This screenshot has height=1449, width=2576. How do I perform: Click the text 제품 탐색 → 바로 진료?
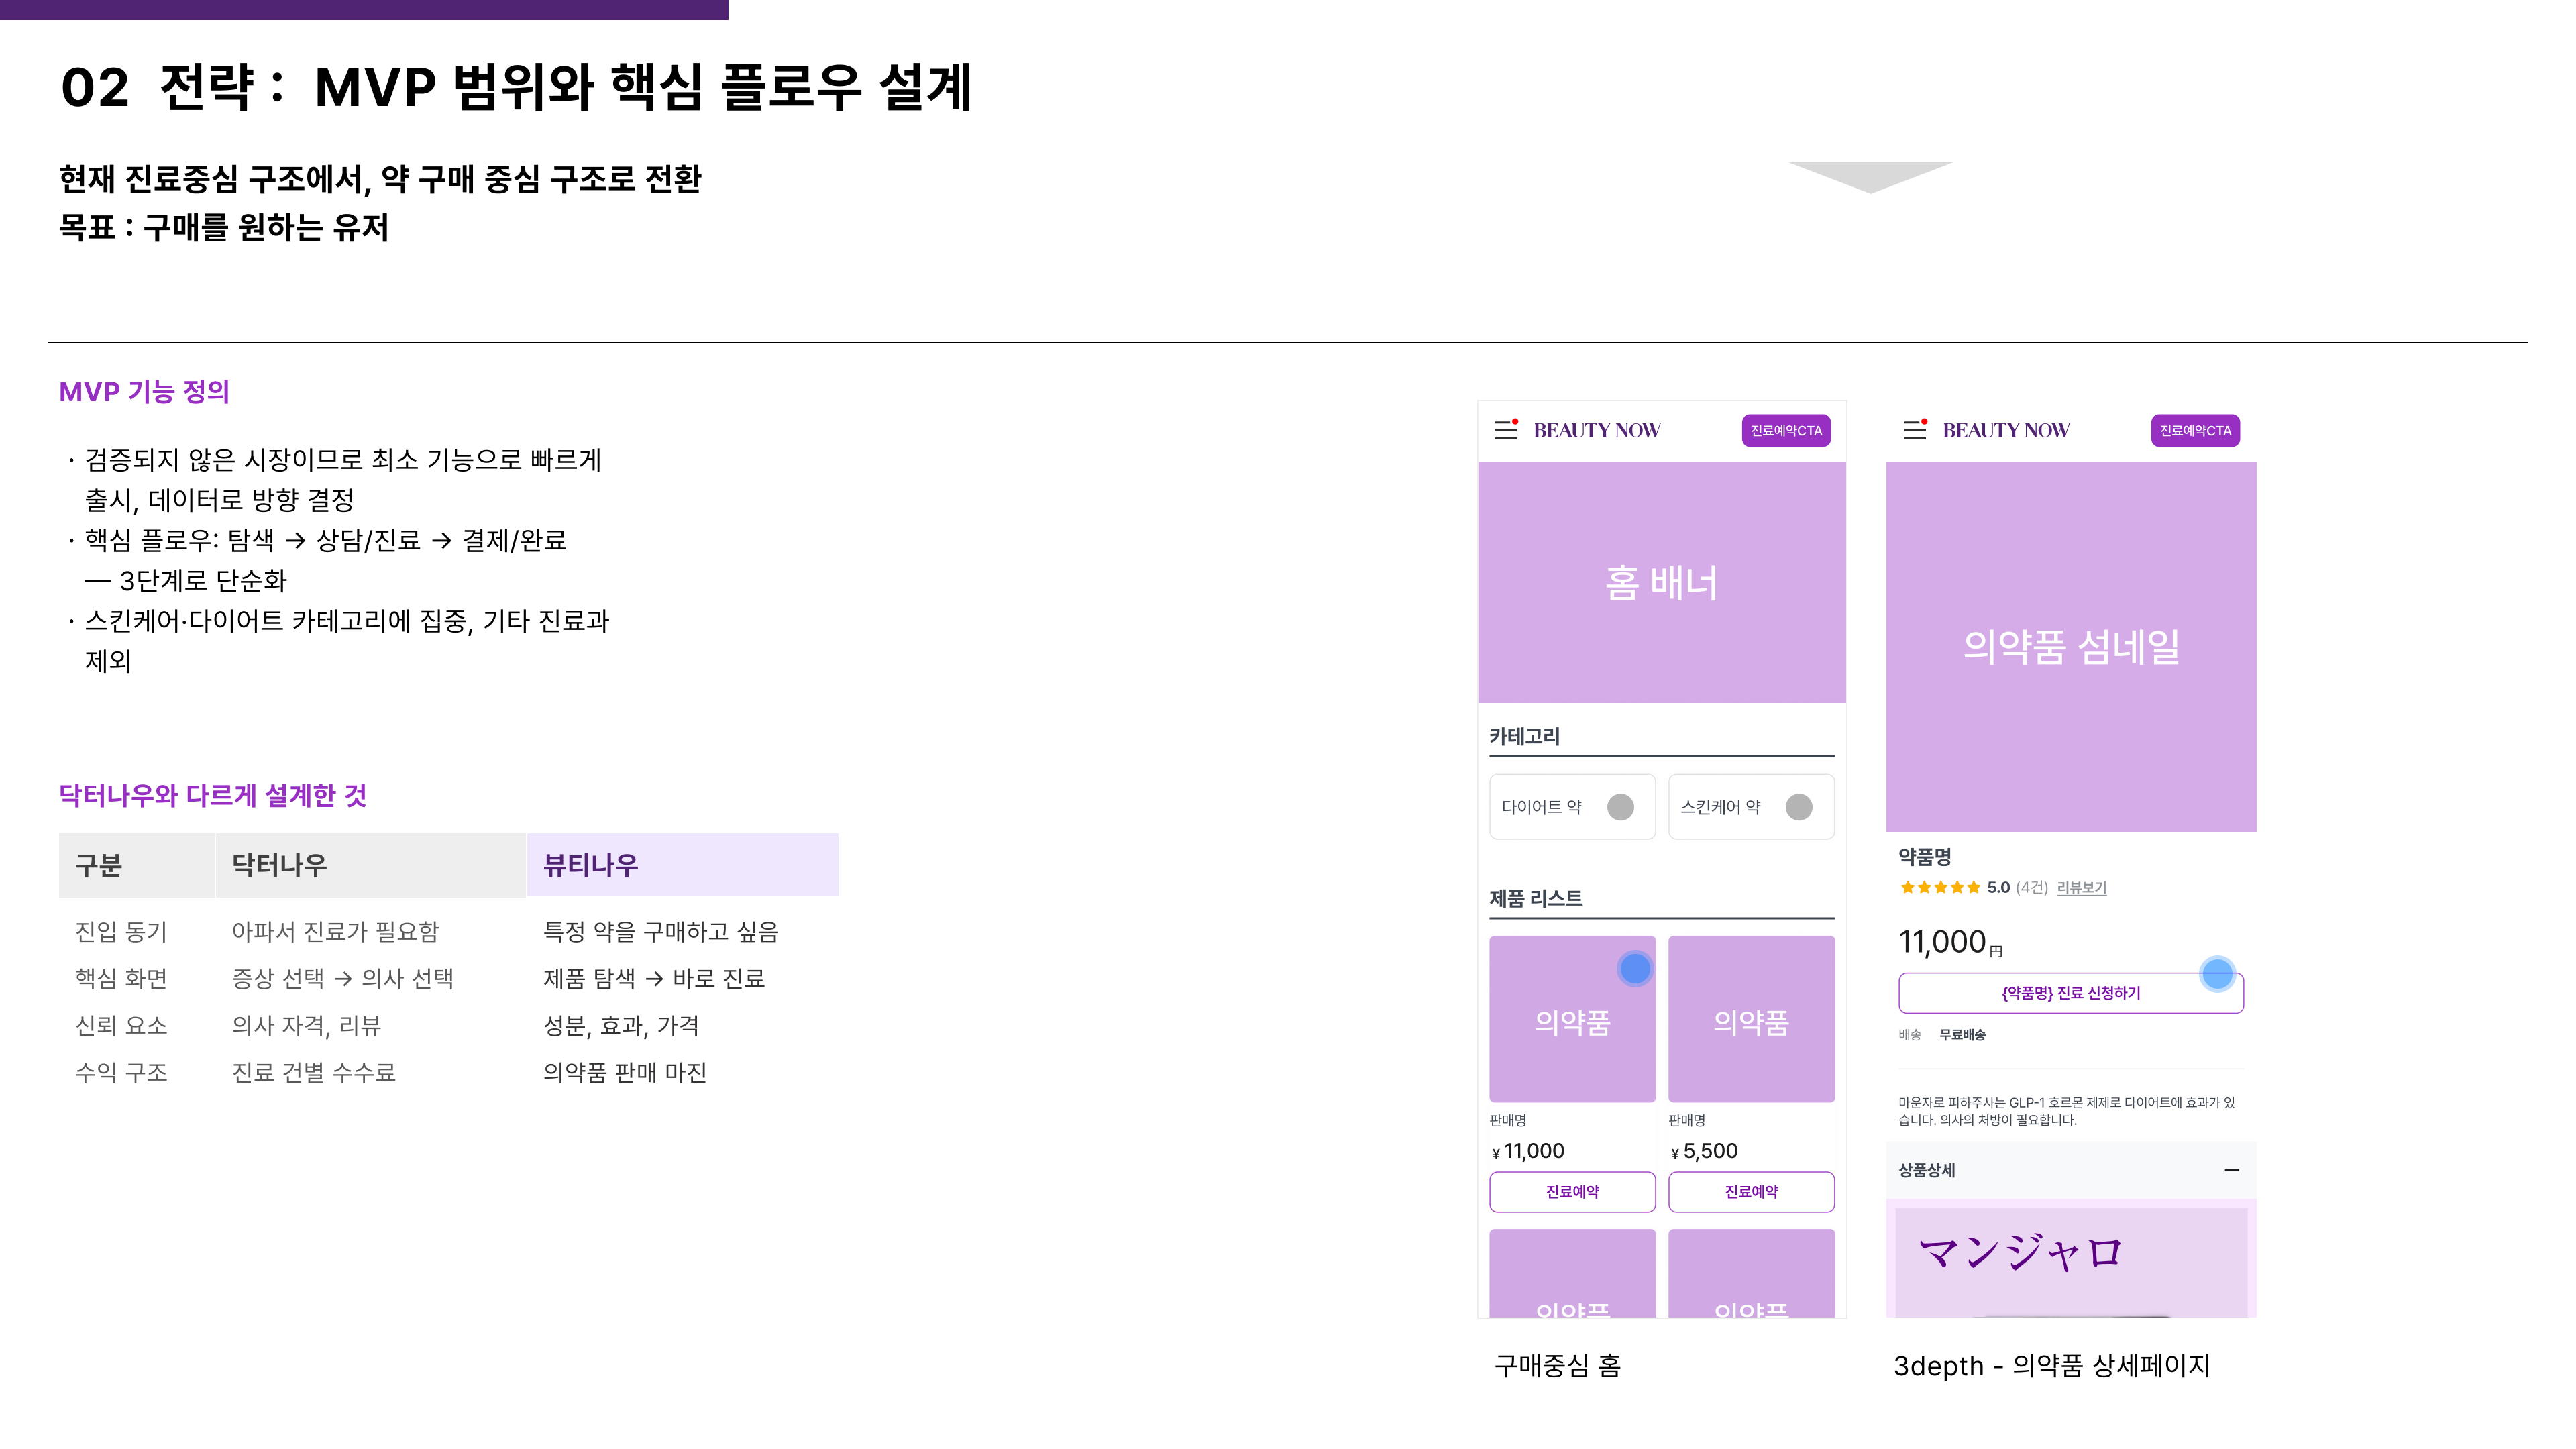click(654, 979)
